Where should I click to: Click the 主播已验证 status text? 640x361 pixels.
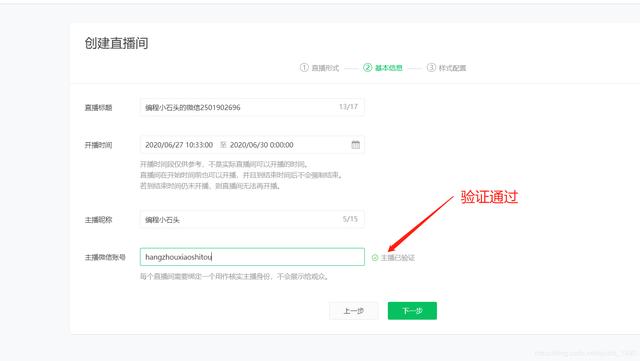click(x=398, y=258)
